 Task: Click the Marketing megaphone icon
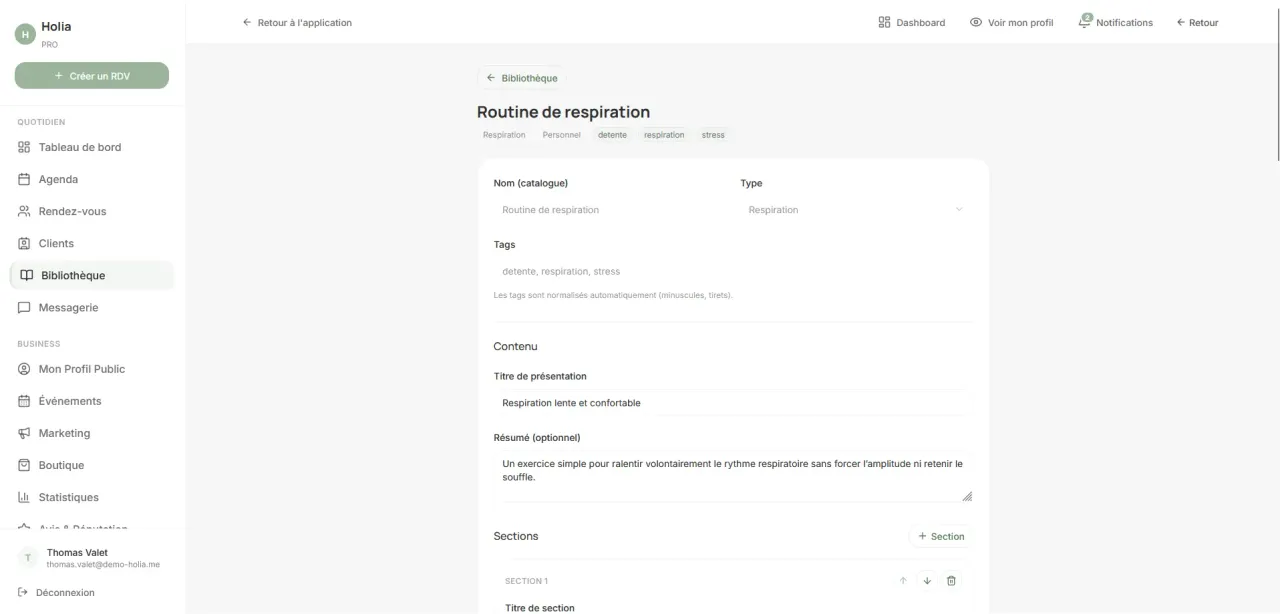pos(25,433)
